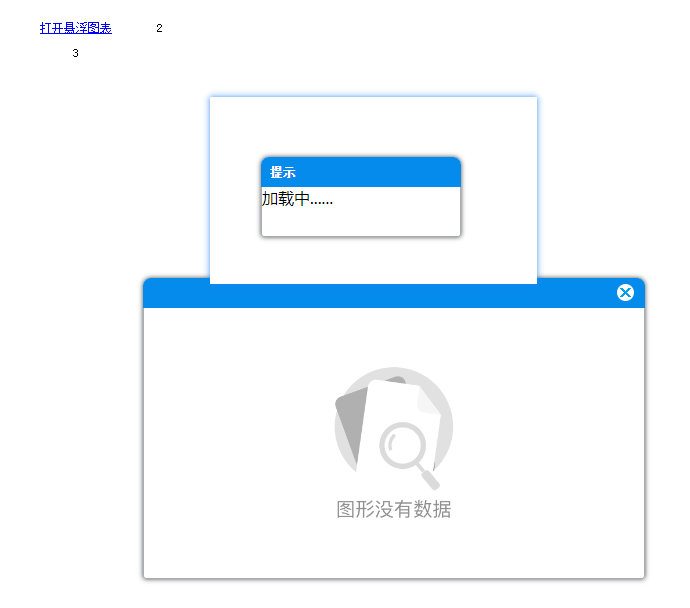Click the 图形没有数据 empty-state text

pyautogui.click(x=394, y=509)
